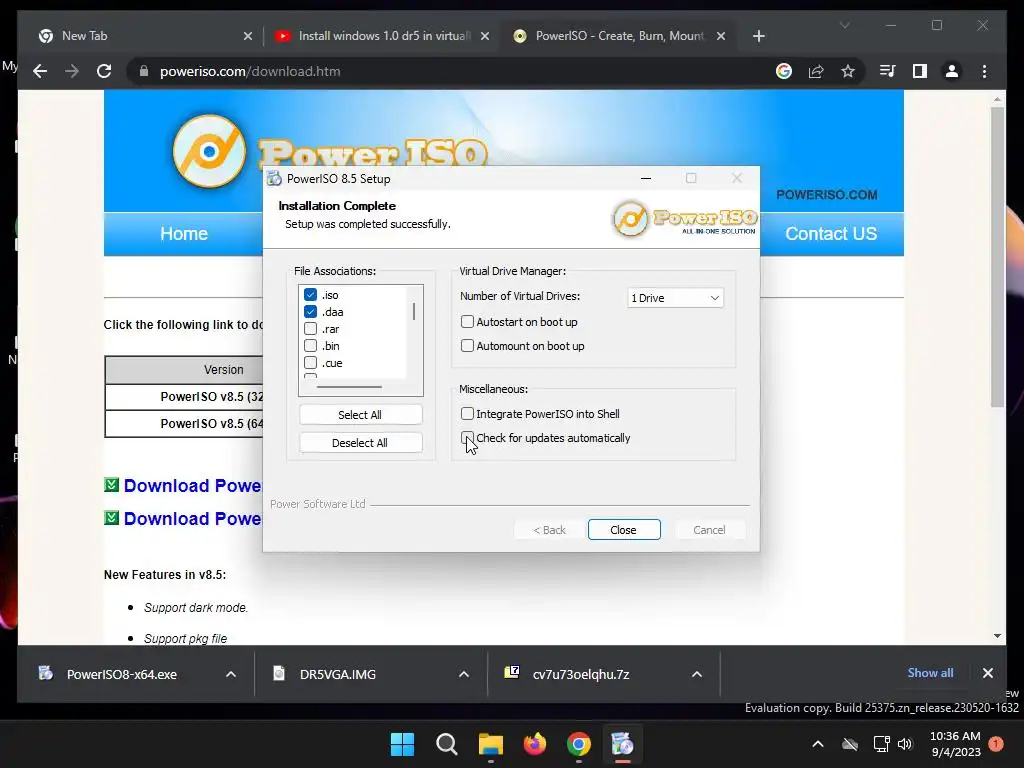
Task: Open the Windows Start menu
Action: pos(402,744)
